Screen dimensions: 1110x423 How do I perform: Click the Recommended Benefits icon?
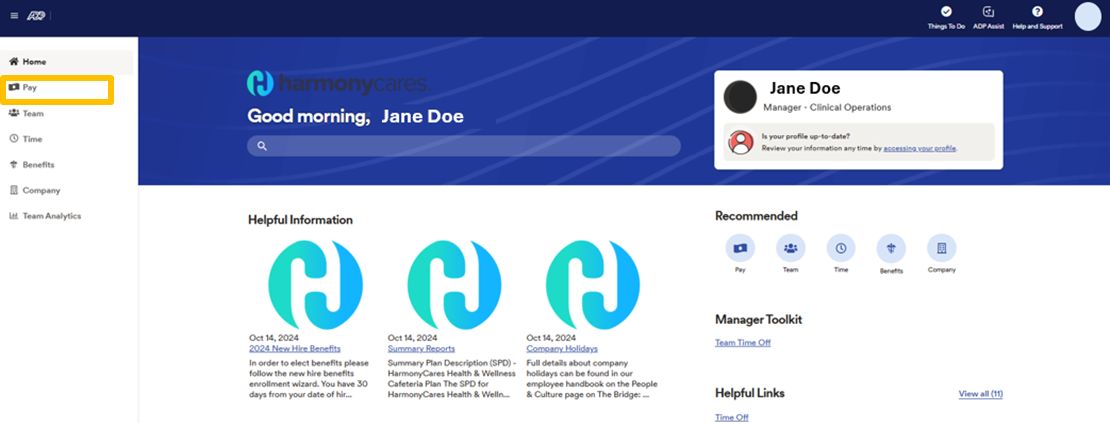click(891, 248)
